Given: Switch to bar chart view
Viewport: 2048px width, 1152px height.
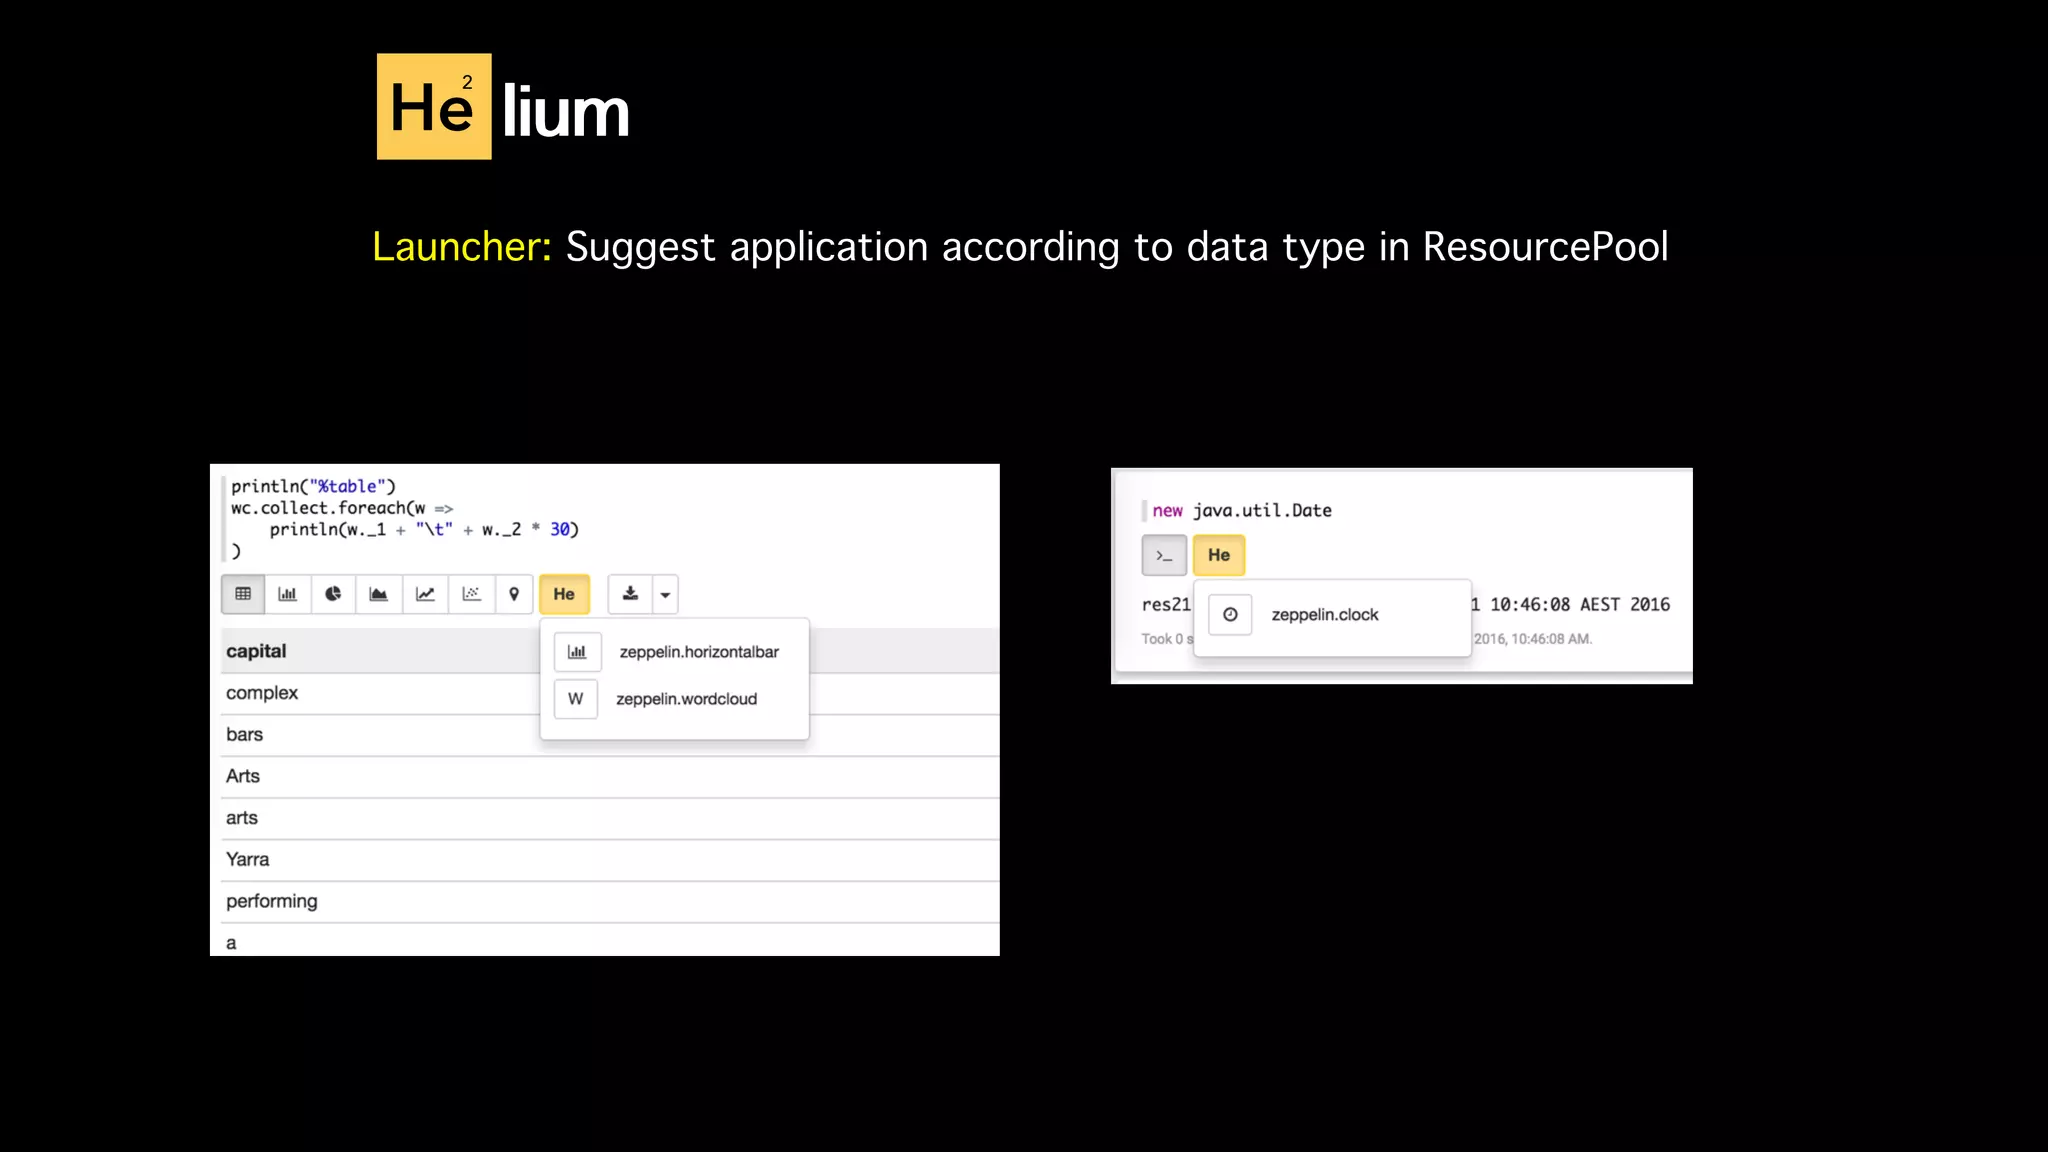Looking at the screenshot, I should click(288, 594).
